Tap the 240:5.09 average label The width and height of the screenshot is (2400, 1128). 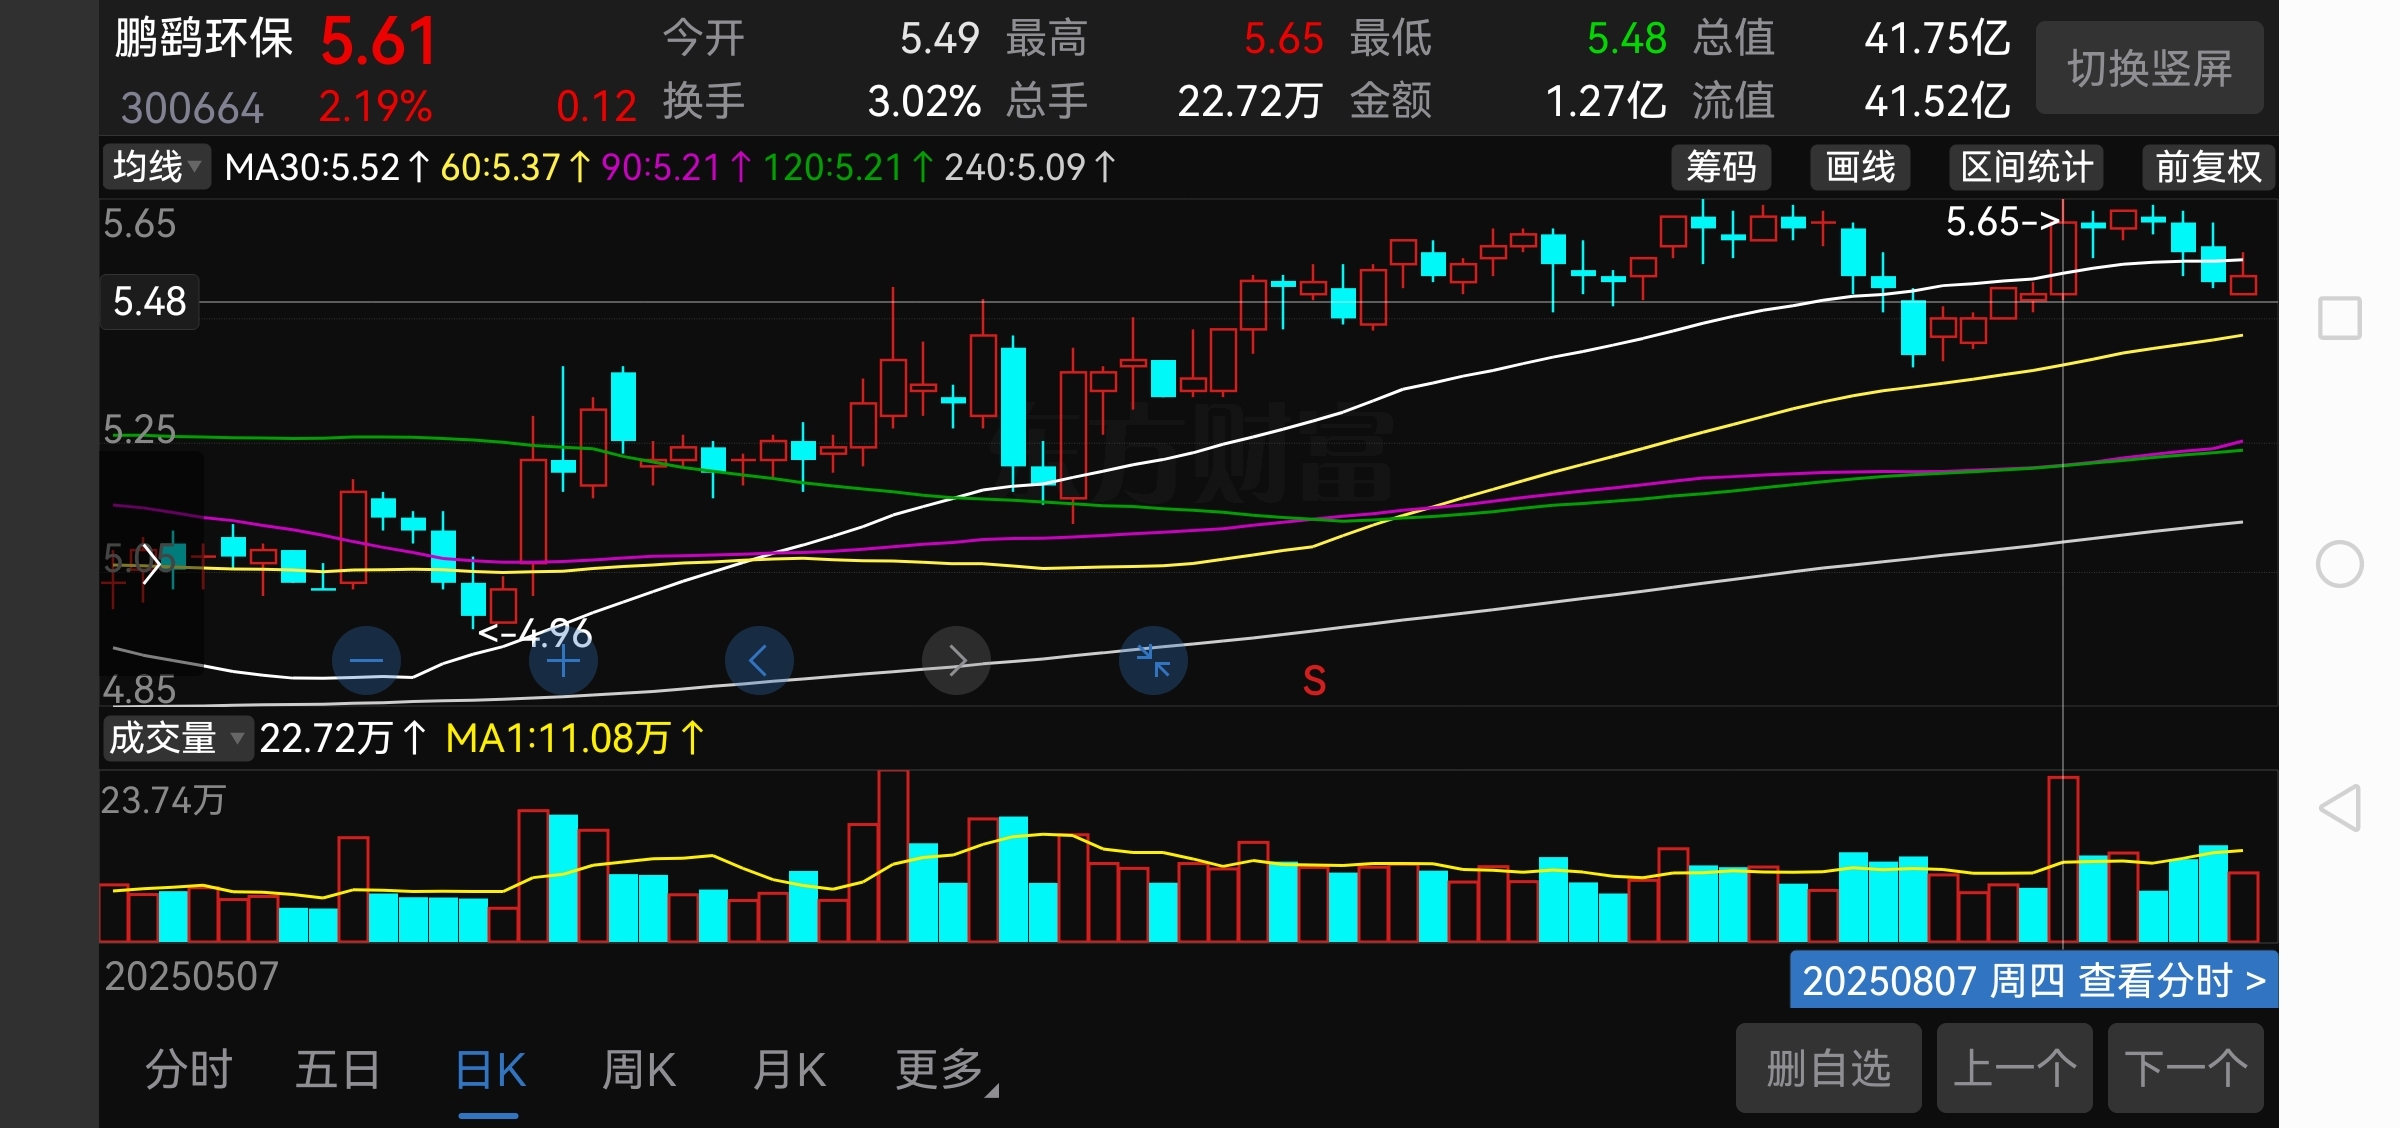point(1030,167)
